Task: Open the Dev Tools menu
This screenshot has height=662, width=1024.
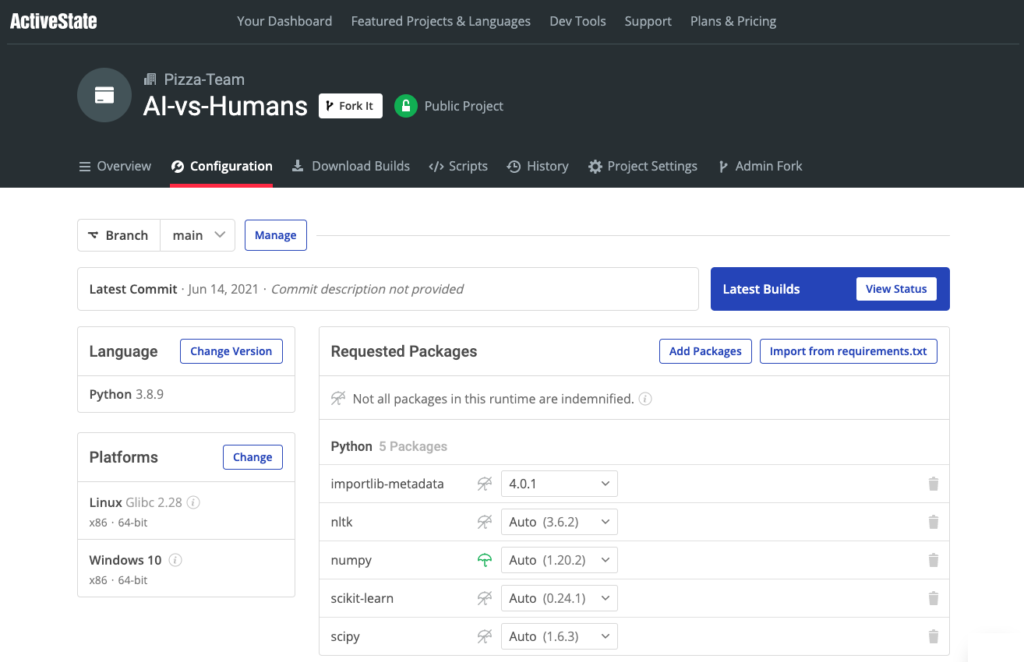Action: 578,22
